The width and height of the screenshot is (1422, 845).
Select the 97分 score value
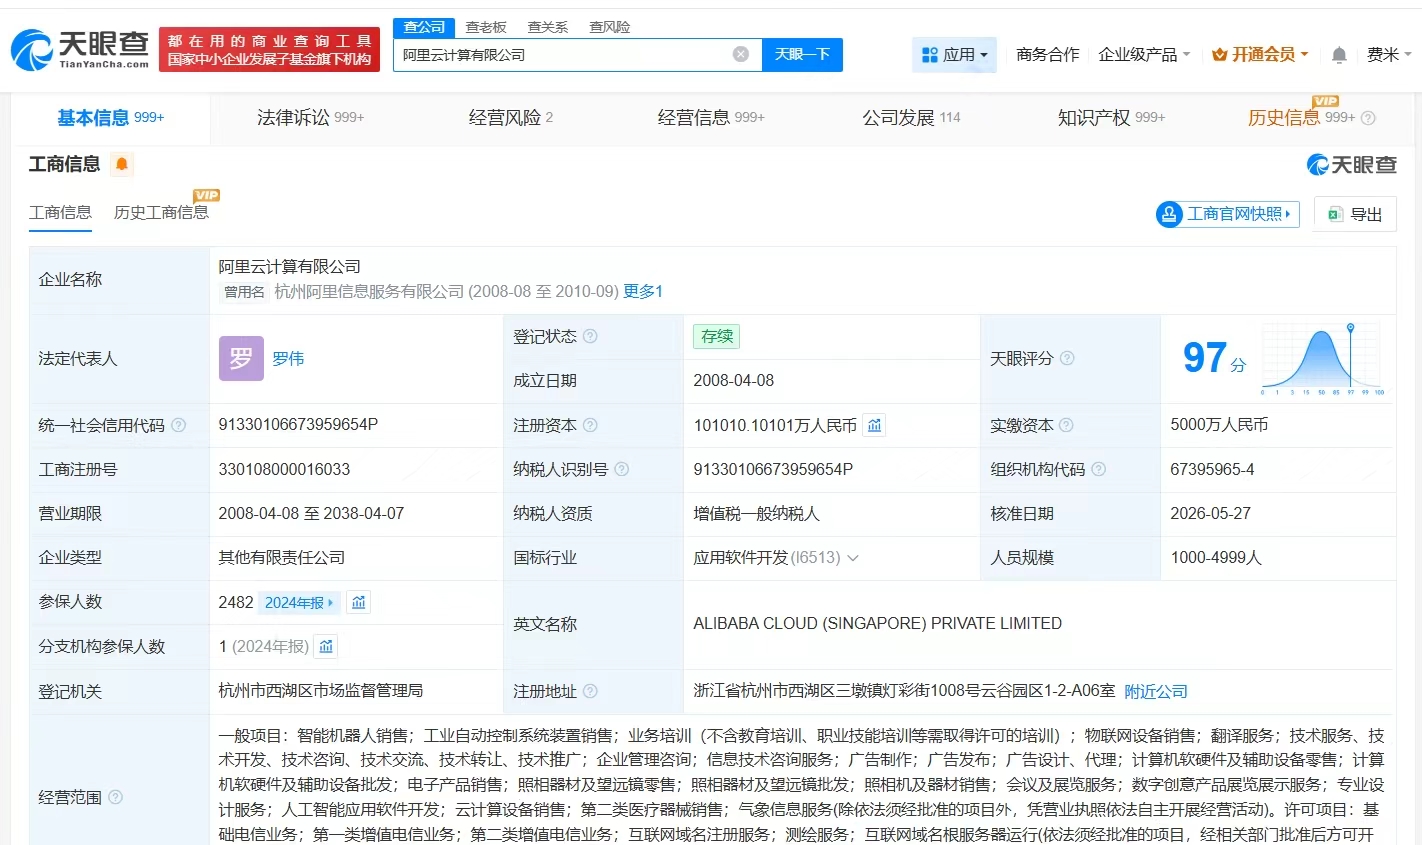coord(1214,358)
